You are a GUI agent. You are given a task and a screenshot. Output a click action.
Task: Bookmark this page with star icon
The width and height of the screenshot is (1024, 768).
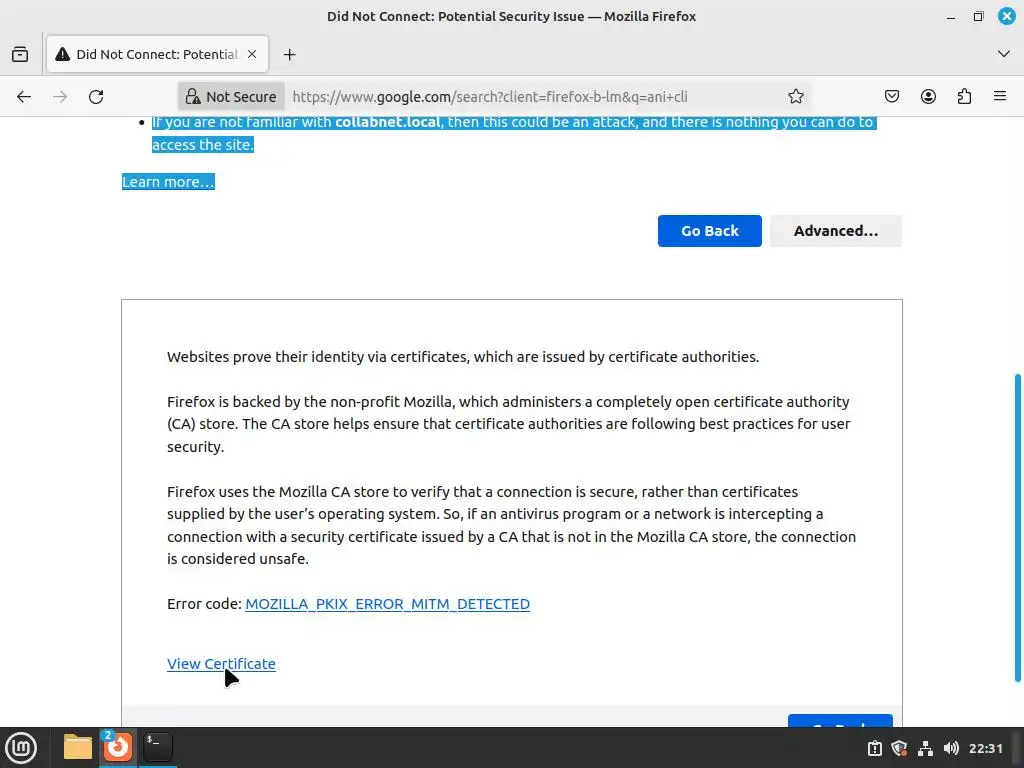pyautogui.click(x=795, y=97)
